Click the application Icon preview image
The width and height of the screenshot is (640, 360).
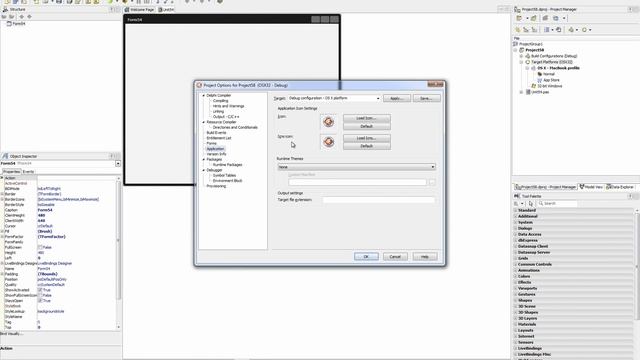point(329,122)
